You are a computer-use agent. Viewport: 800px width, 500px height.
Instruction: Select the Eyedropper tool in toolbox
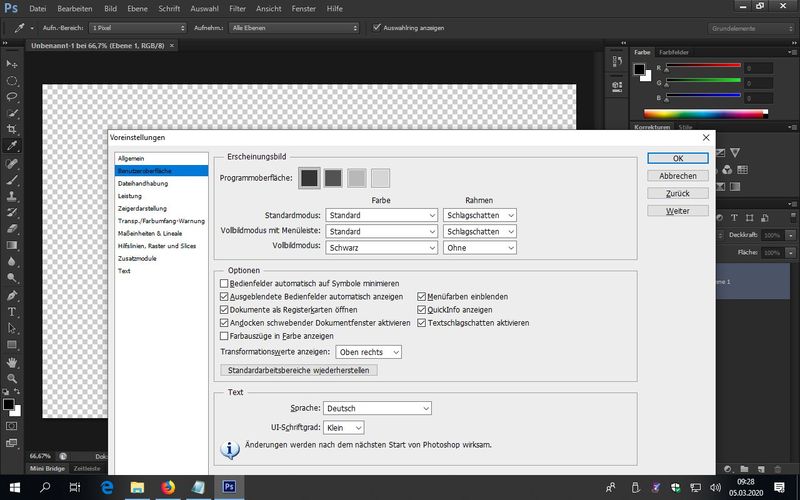13,146
